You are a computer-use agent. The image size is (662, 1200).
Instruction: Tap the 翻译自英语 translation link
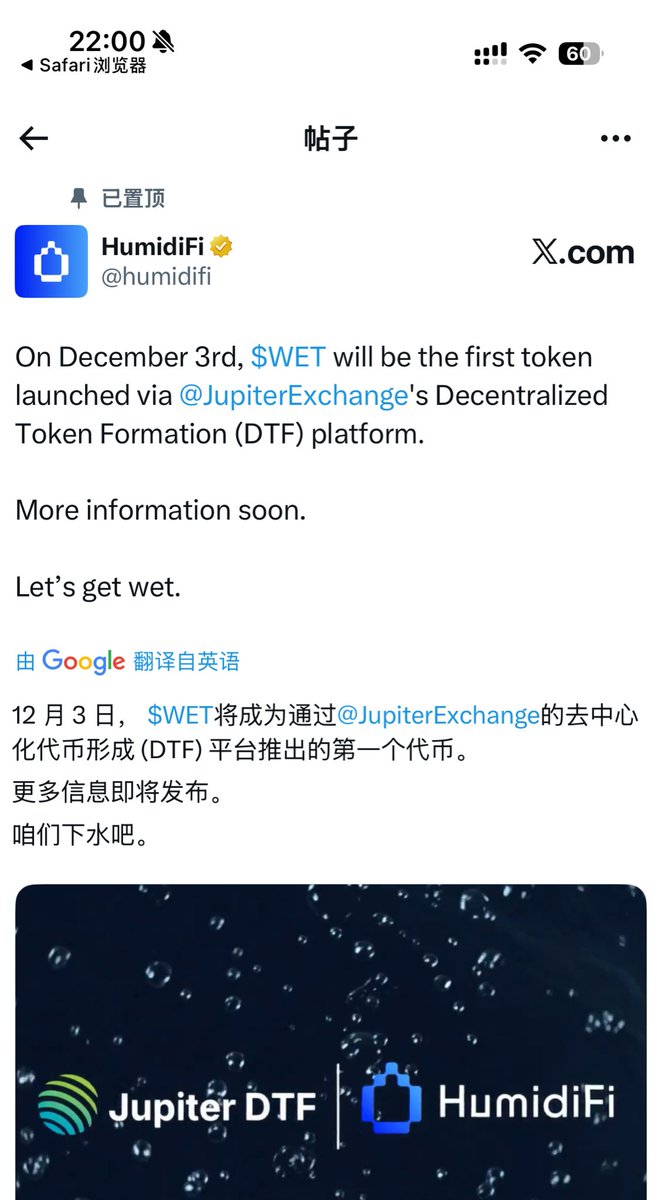click(x=186, y=661)
